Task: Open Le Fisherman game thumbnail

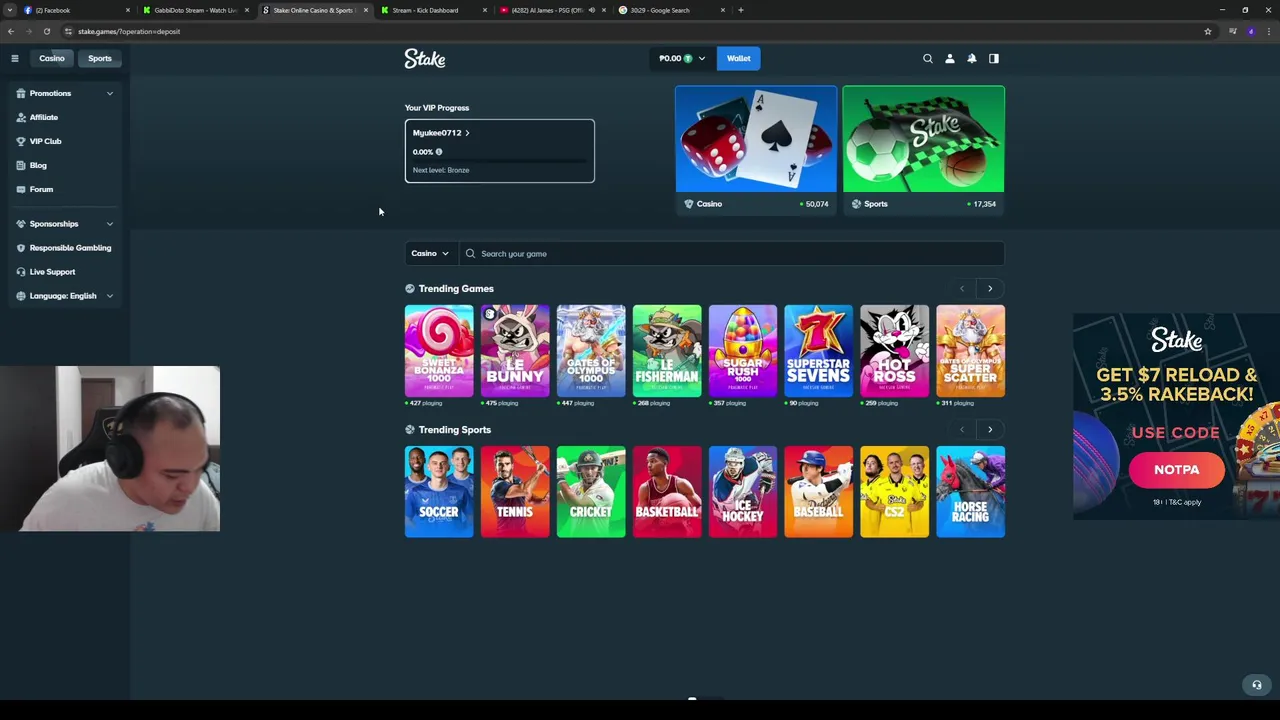Action: pos(667,351)
